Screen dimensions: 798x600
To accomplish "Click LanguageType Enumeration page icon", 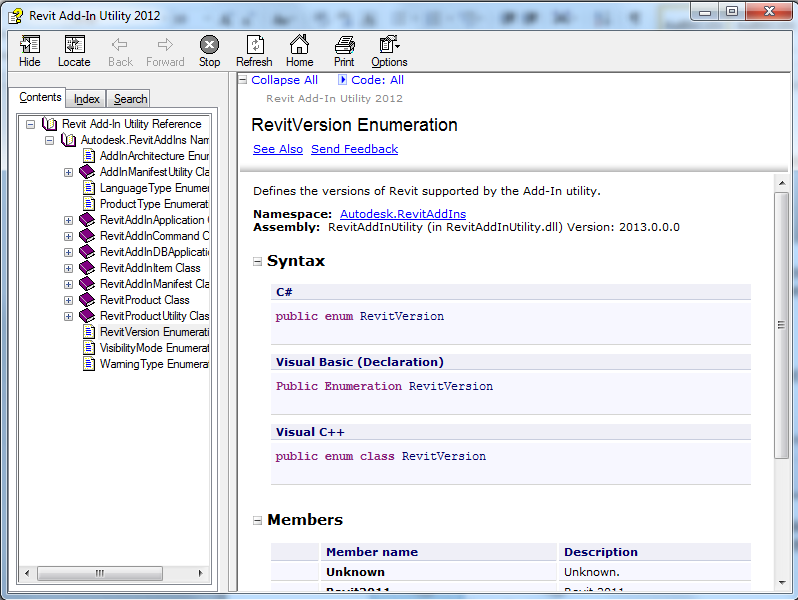I will [x=89, y=188].
